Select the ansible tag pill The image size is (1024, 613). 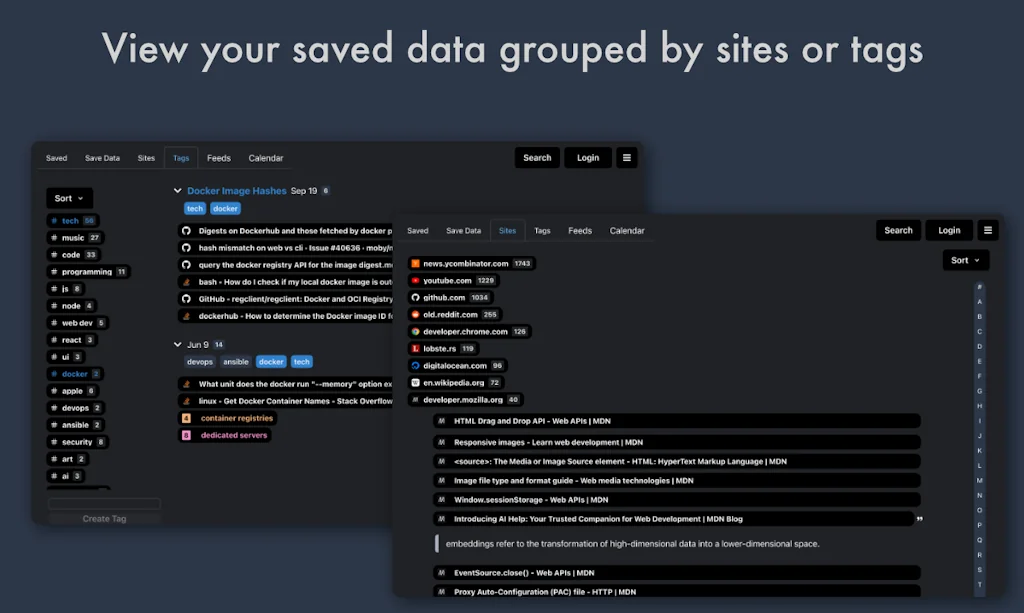pyautogui.click(x=236, y=362)
